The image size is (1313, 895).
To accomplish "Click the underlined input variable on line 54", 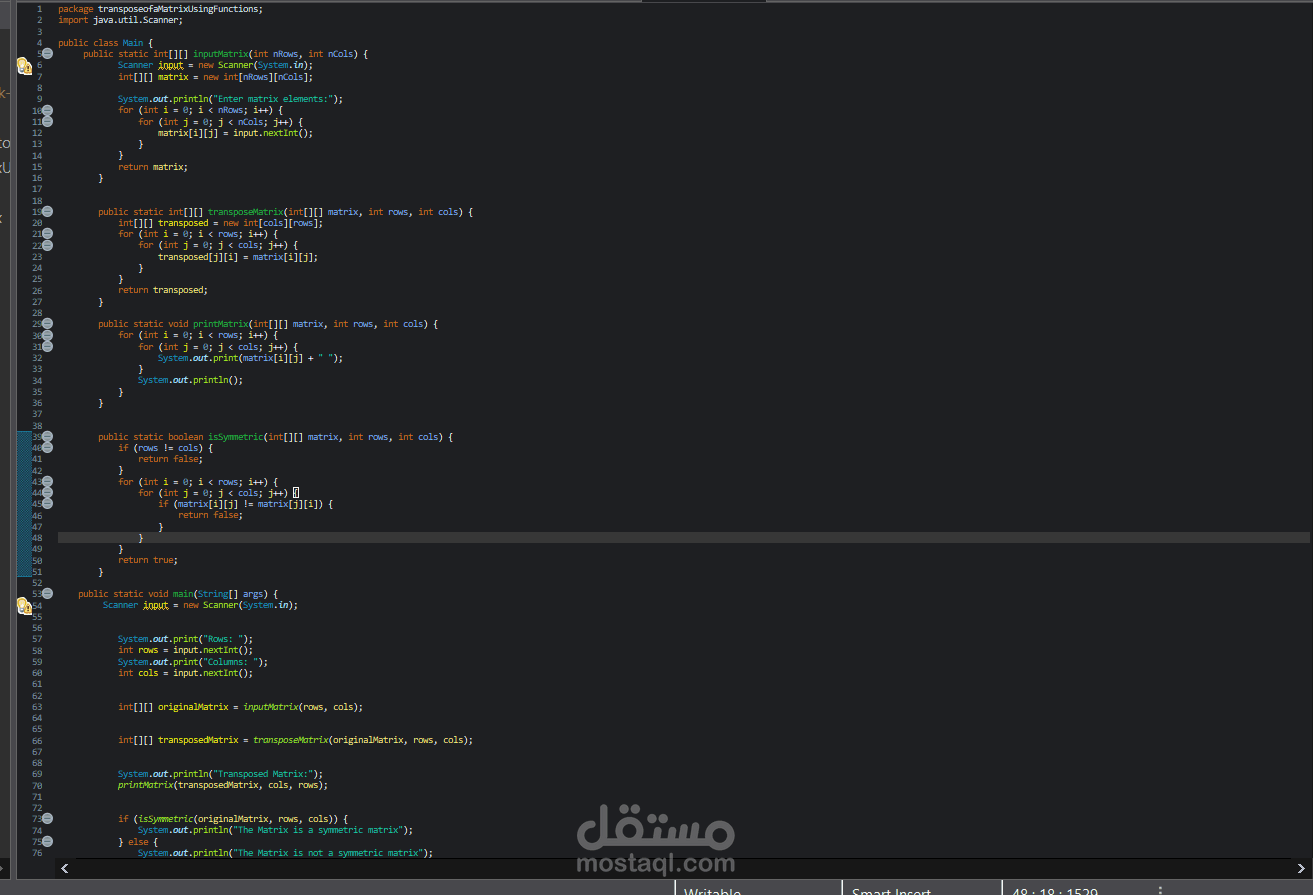I will click(x=155, y=605).
